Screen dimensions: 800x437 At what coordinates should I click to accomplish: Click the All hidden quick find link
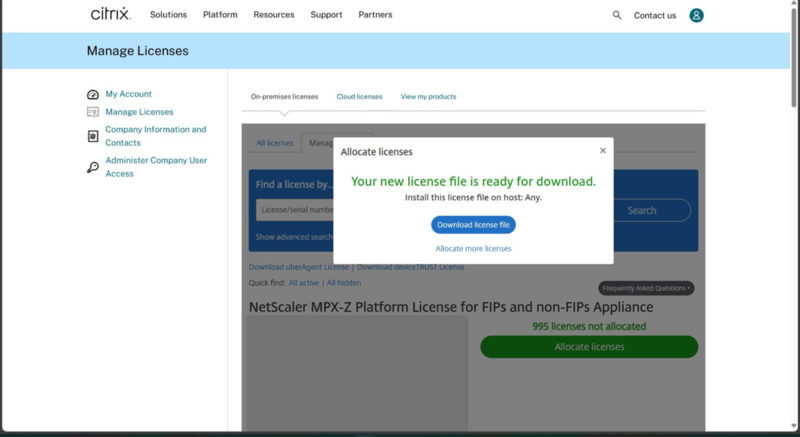[344, 283]
